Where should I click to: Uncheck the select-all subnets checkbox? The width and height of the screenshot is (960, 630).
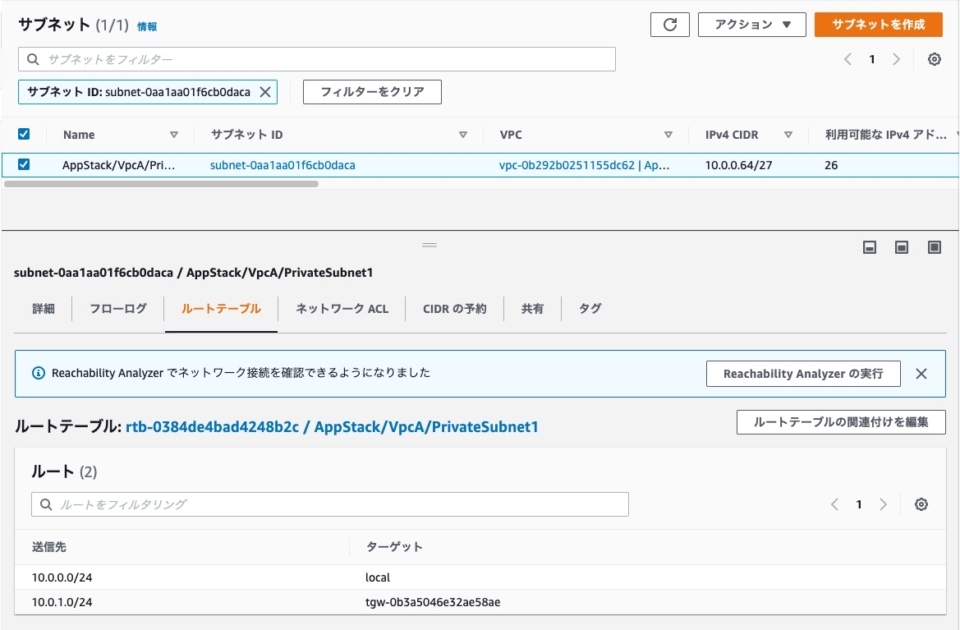(x=21, y=135)
